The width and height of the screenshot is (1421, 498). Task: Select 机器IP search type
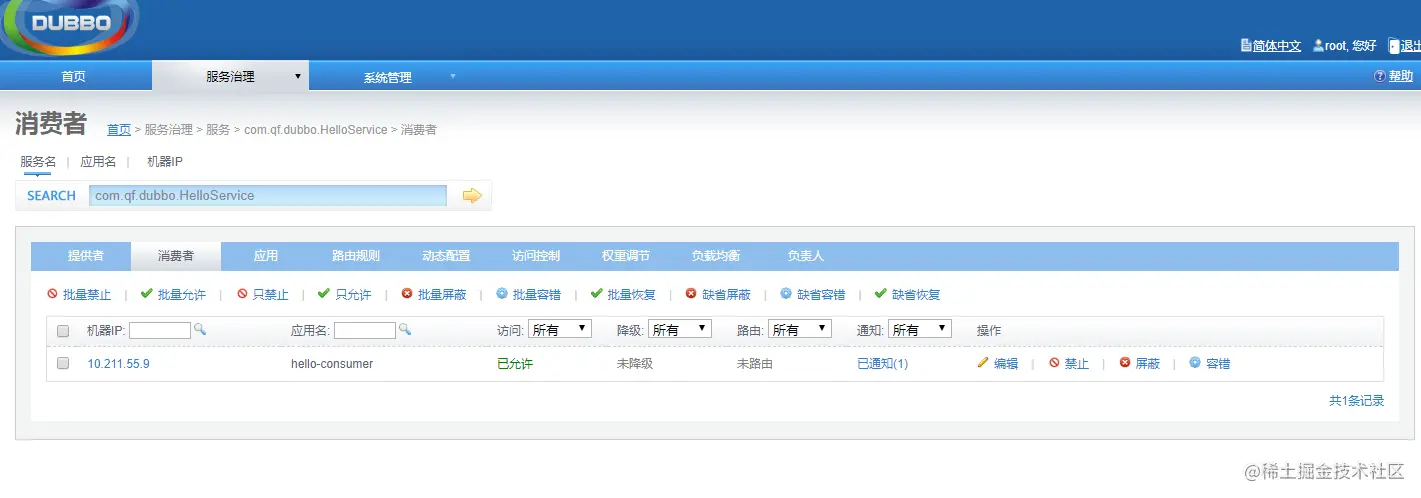click(165, 161)
